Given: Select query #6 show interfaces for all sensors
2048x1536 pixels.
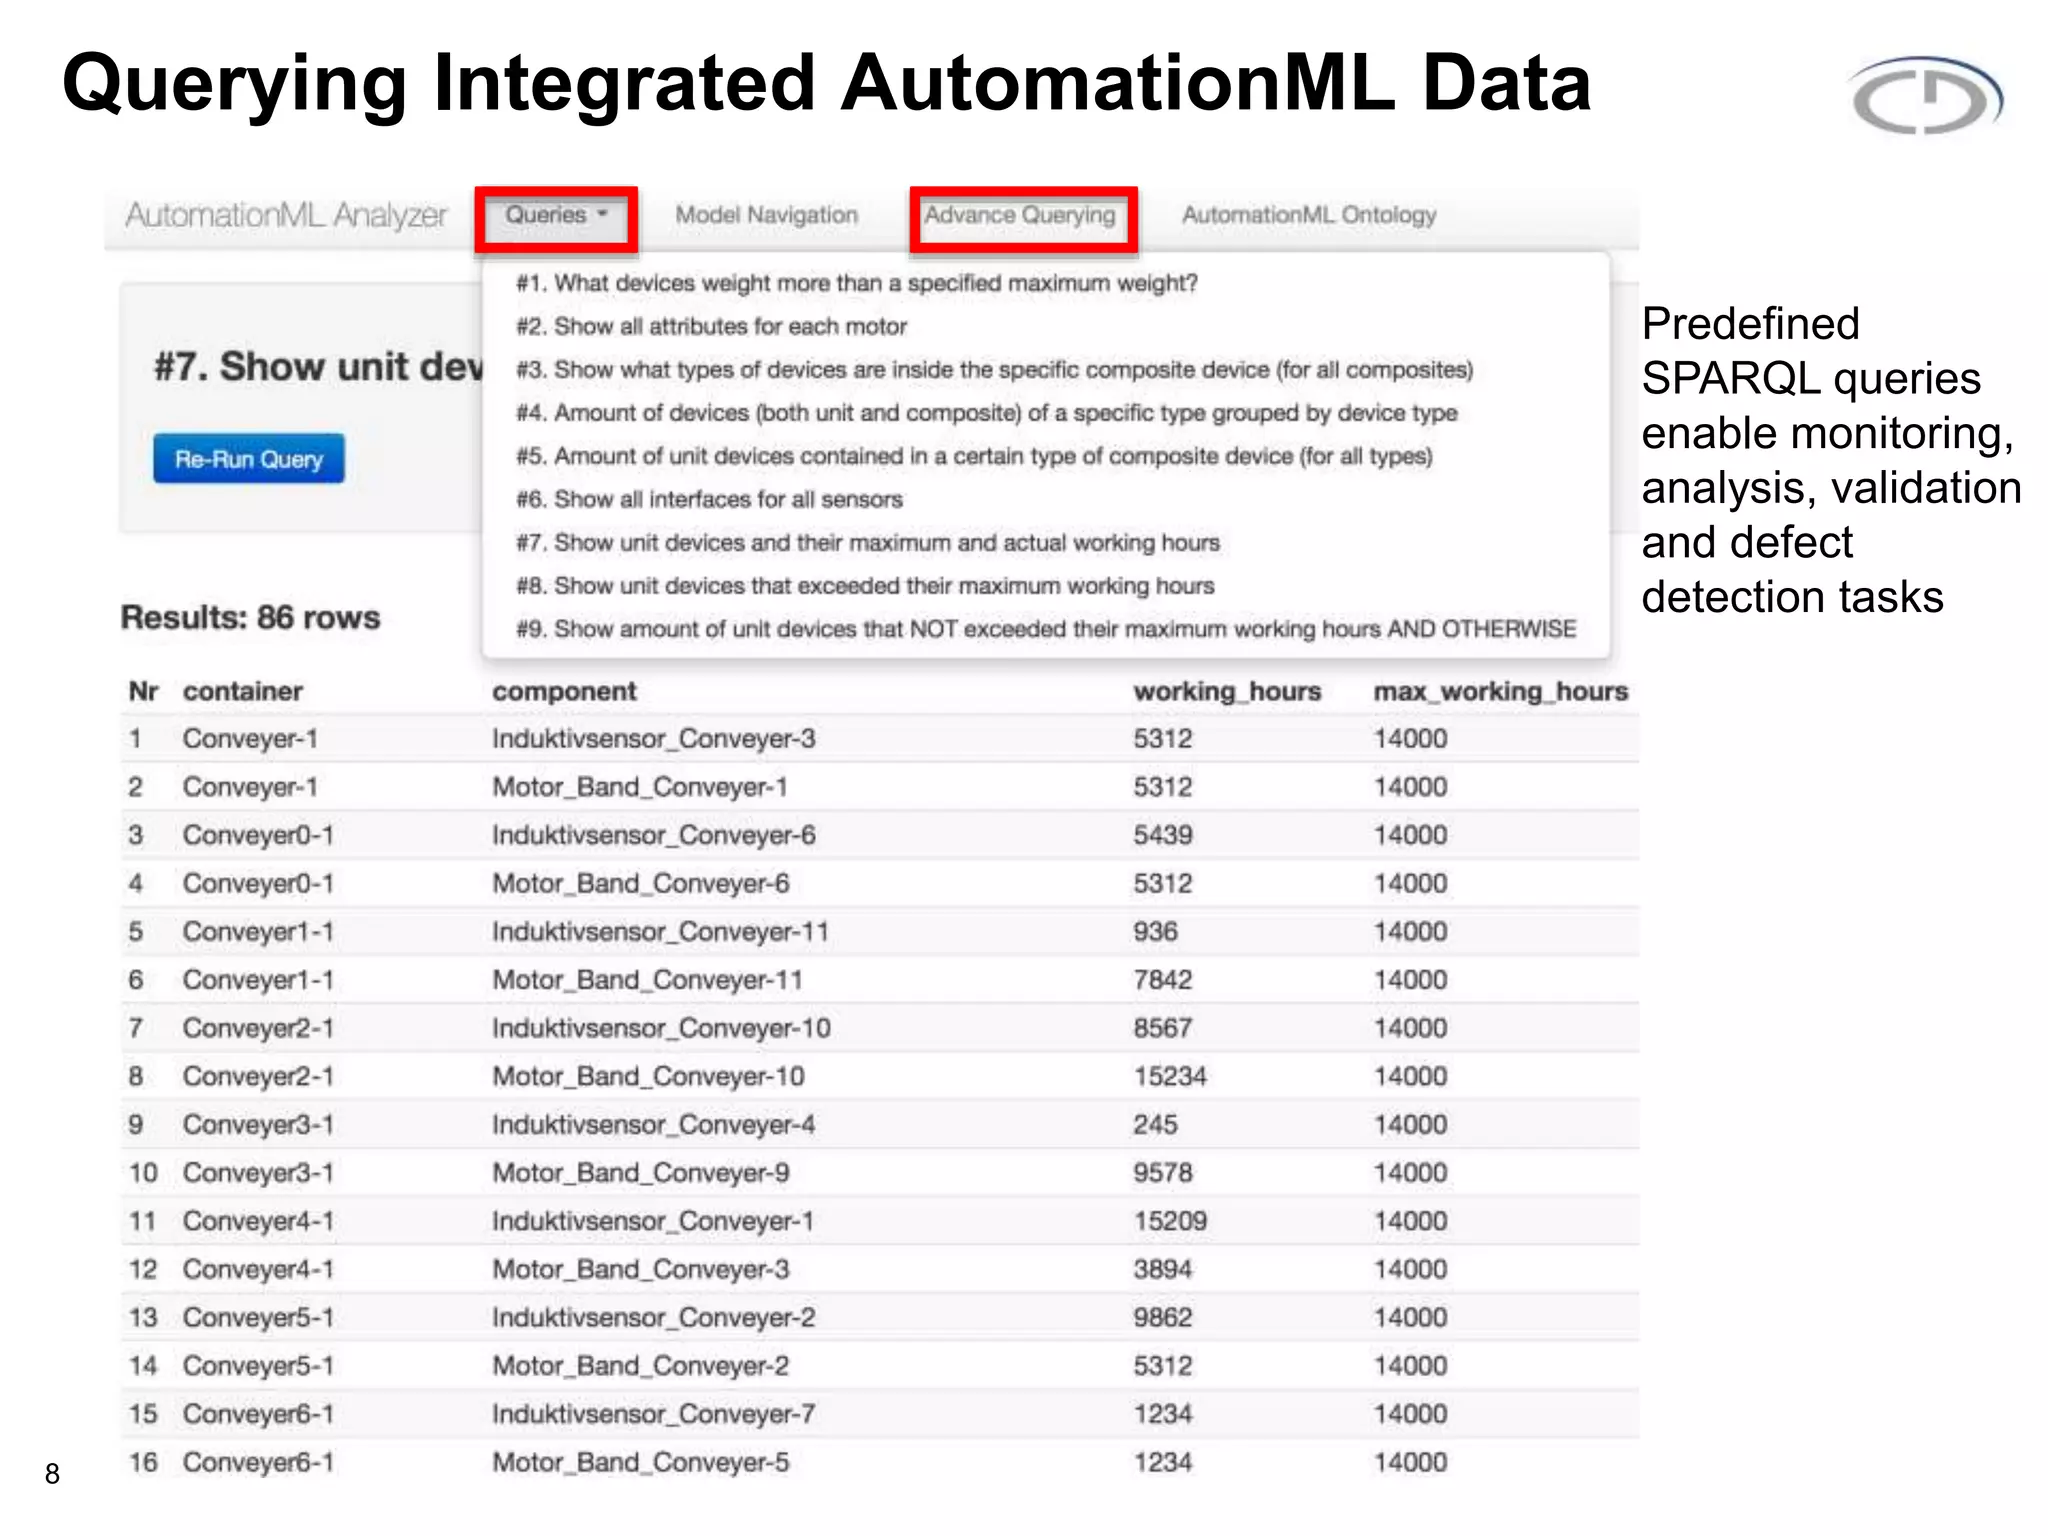Looking at the screenshot, I should (710, 499).
